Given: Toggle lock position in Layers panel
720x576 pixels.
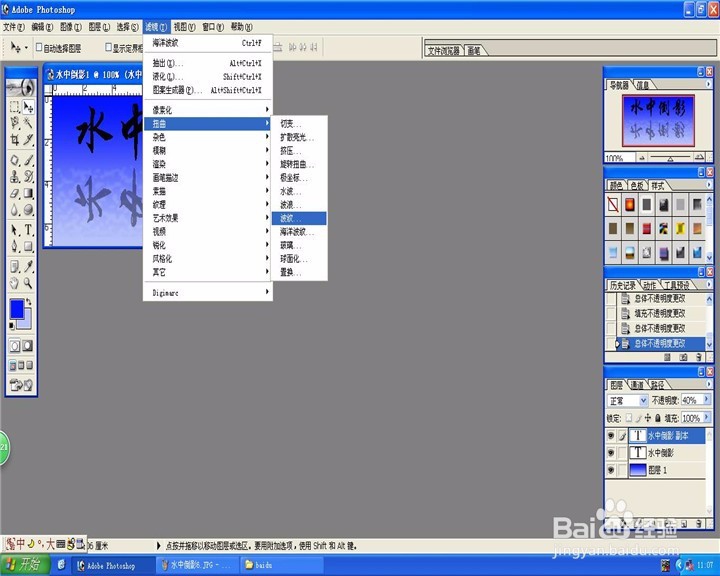Looking at the screenshot, I should coord(647,418).
